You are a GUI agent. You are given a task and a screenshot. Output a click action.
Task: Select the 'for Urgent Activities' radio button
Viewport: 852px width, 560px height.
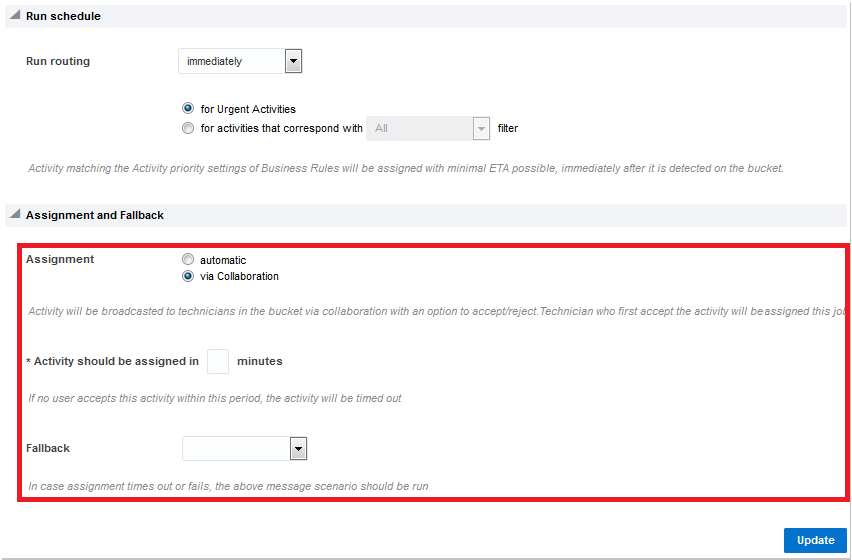click(188, 109)
